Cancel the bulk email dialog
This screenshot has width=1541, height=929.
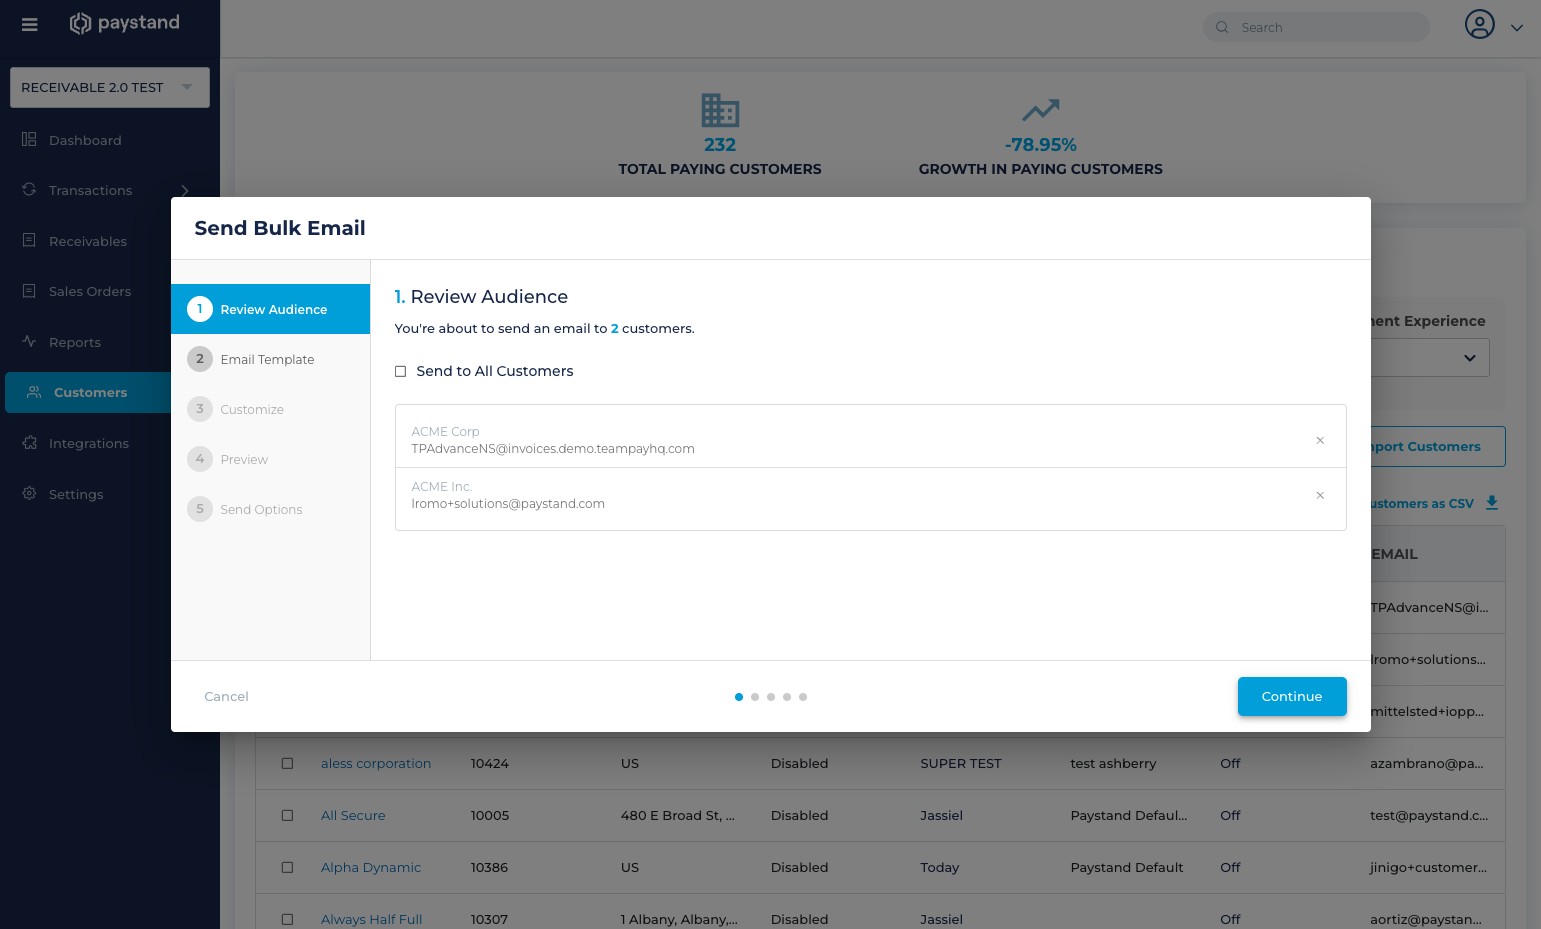(226, 696)
